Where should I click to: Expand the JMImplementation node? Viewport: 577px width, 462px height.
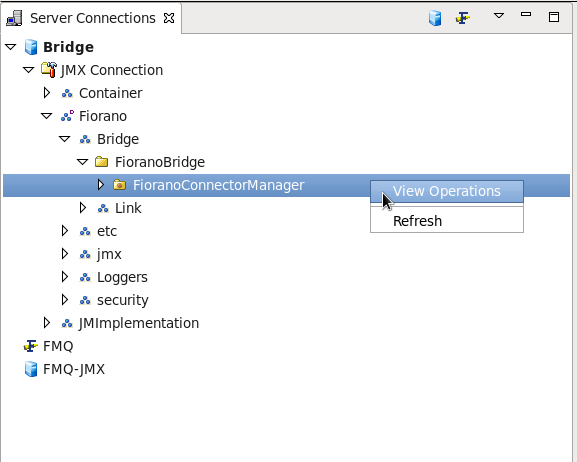(47, 323)
